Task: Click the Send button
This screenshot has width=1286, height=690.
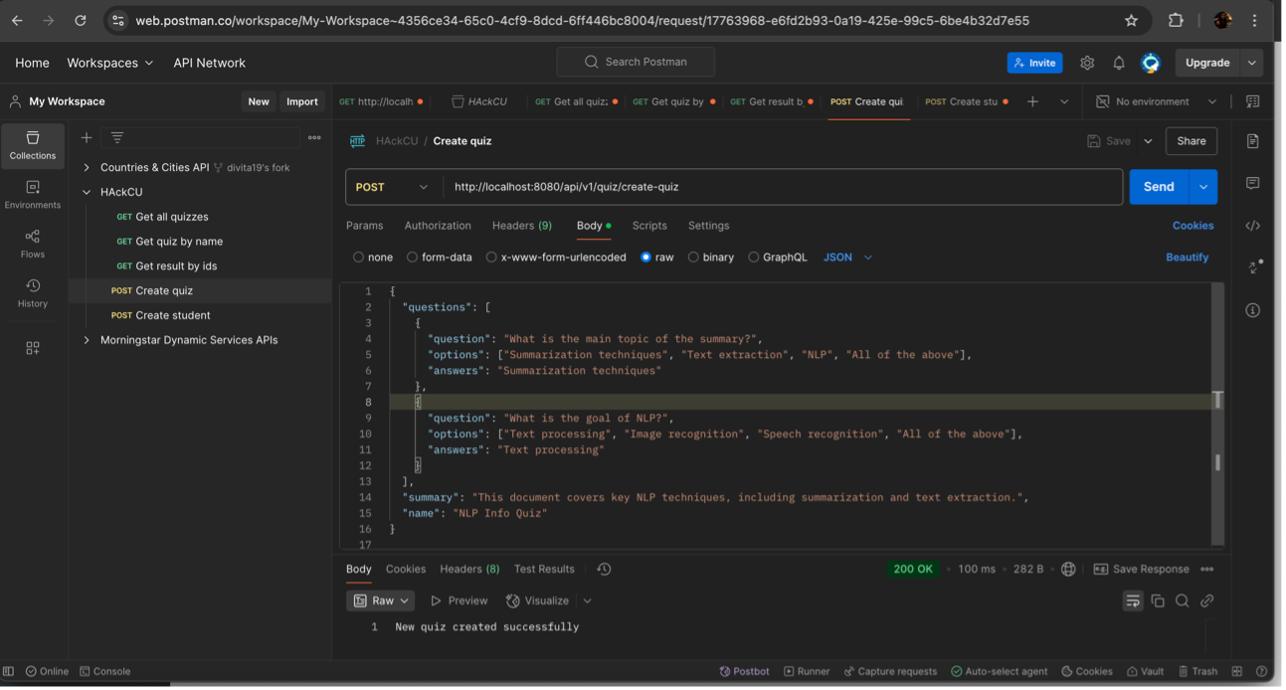Action: [1159, 187]
